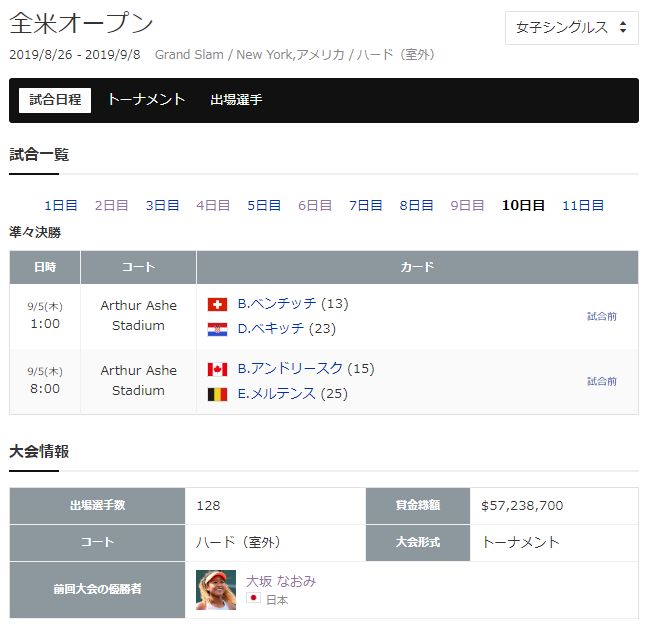
Task: Click Japan flag under 大坂 なおみ
Action: click(x=253, y=598)
